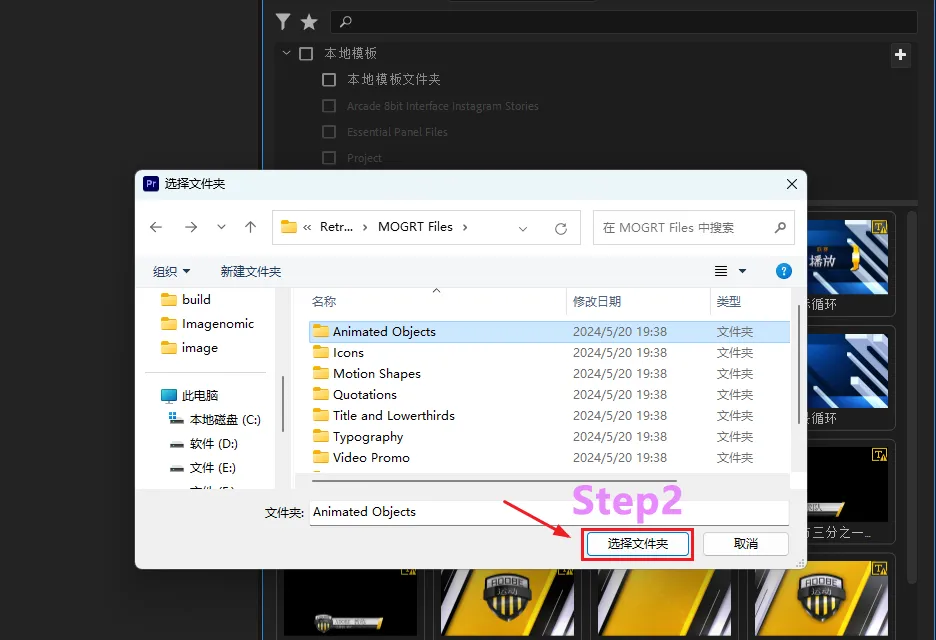
Task: Click the back navigation arrow
Action: click(x=156, y=227)
